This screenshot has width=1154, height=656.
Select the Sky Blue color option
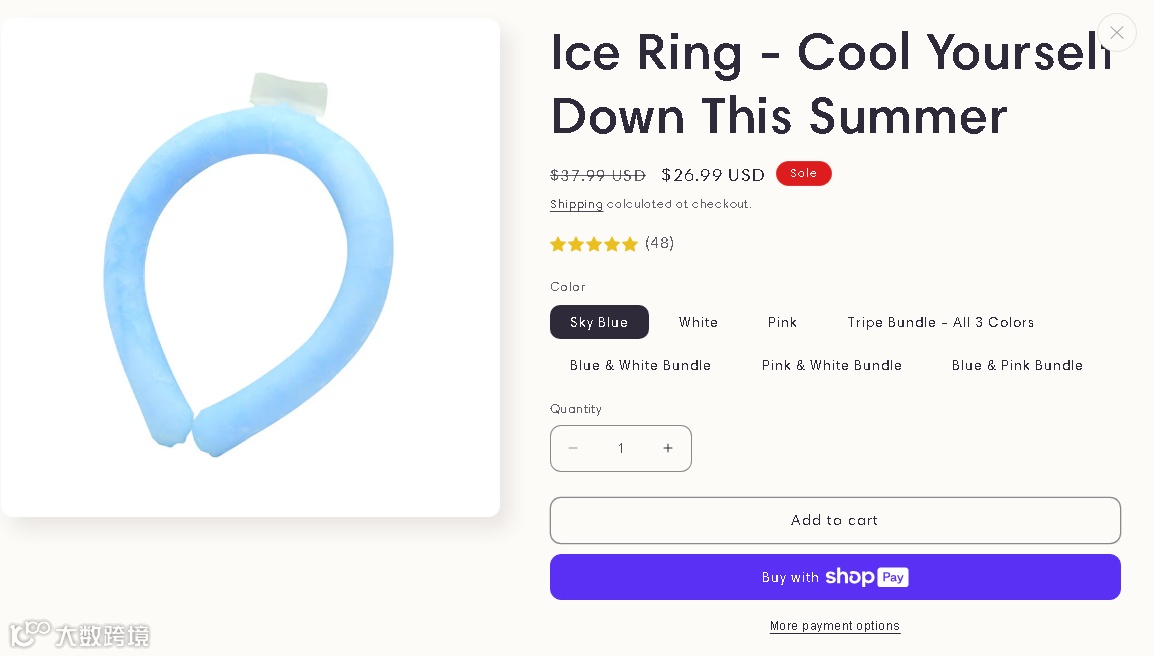pyautogui.click(x=599, y=322)
